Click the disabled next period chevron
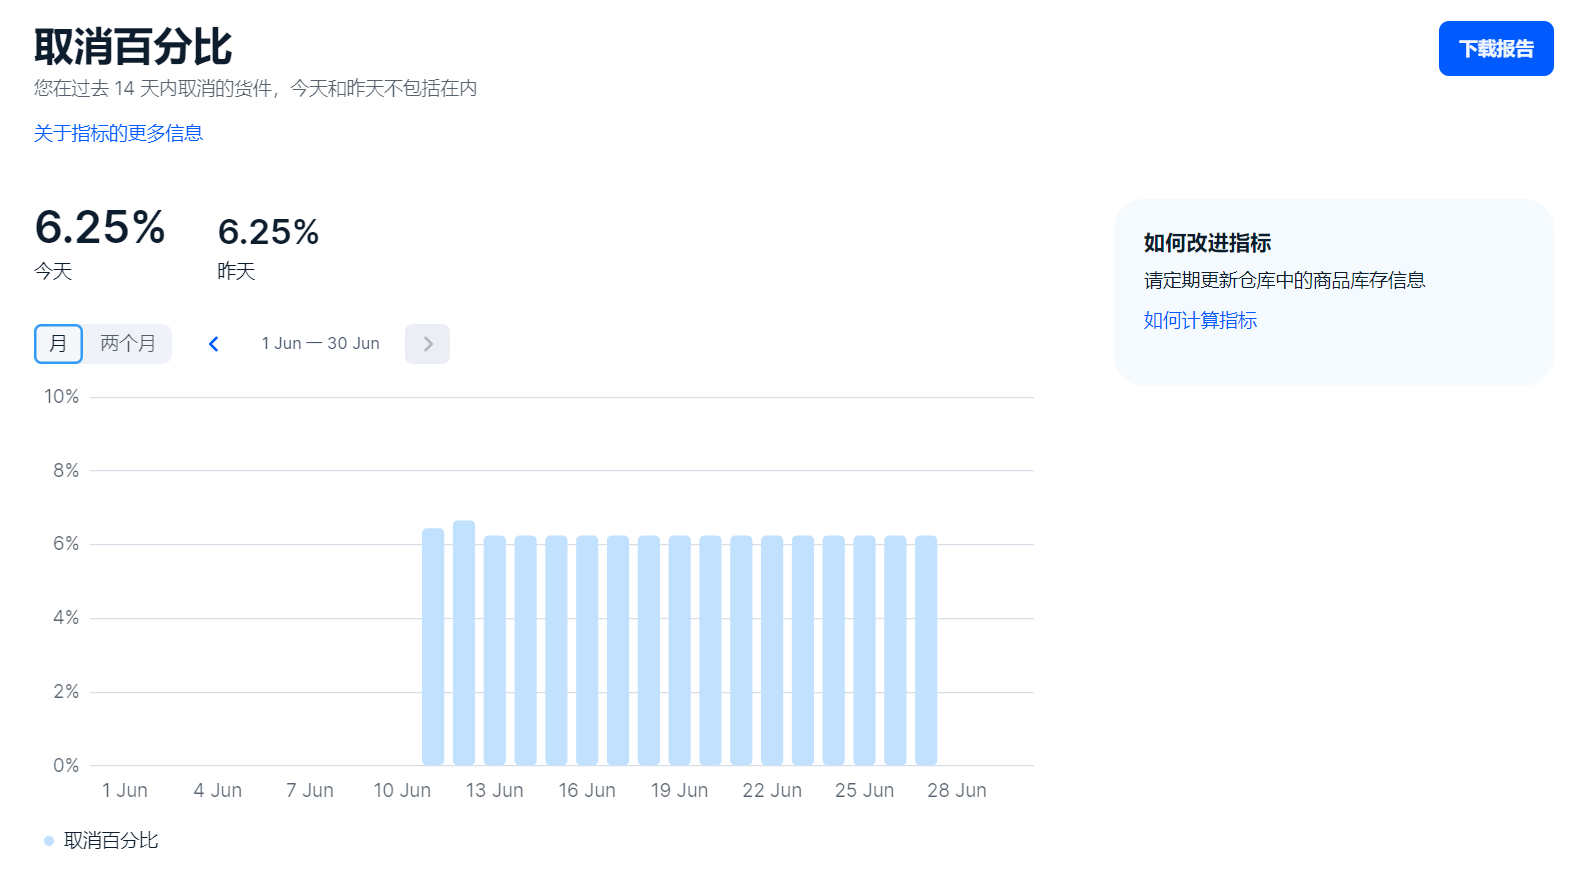Image resolution: width=1587 pixels, height=892 pixels. pyautogui.click(x=427, y=344)
